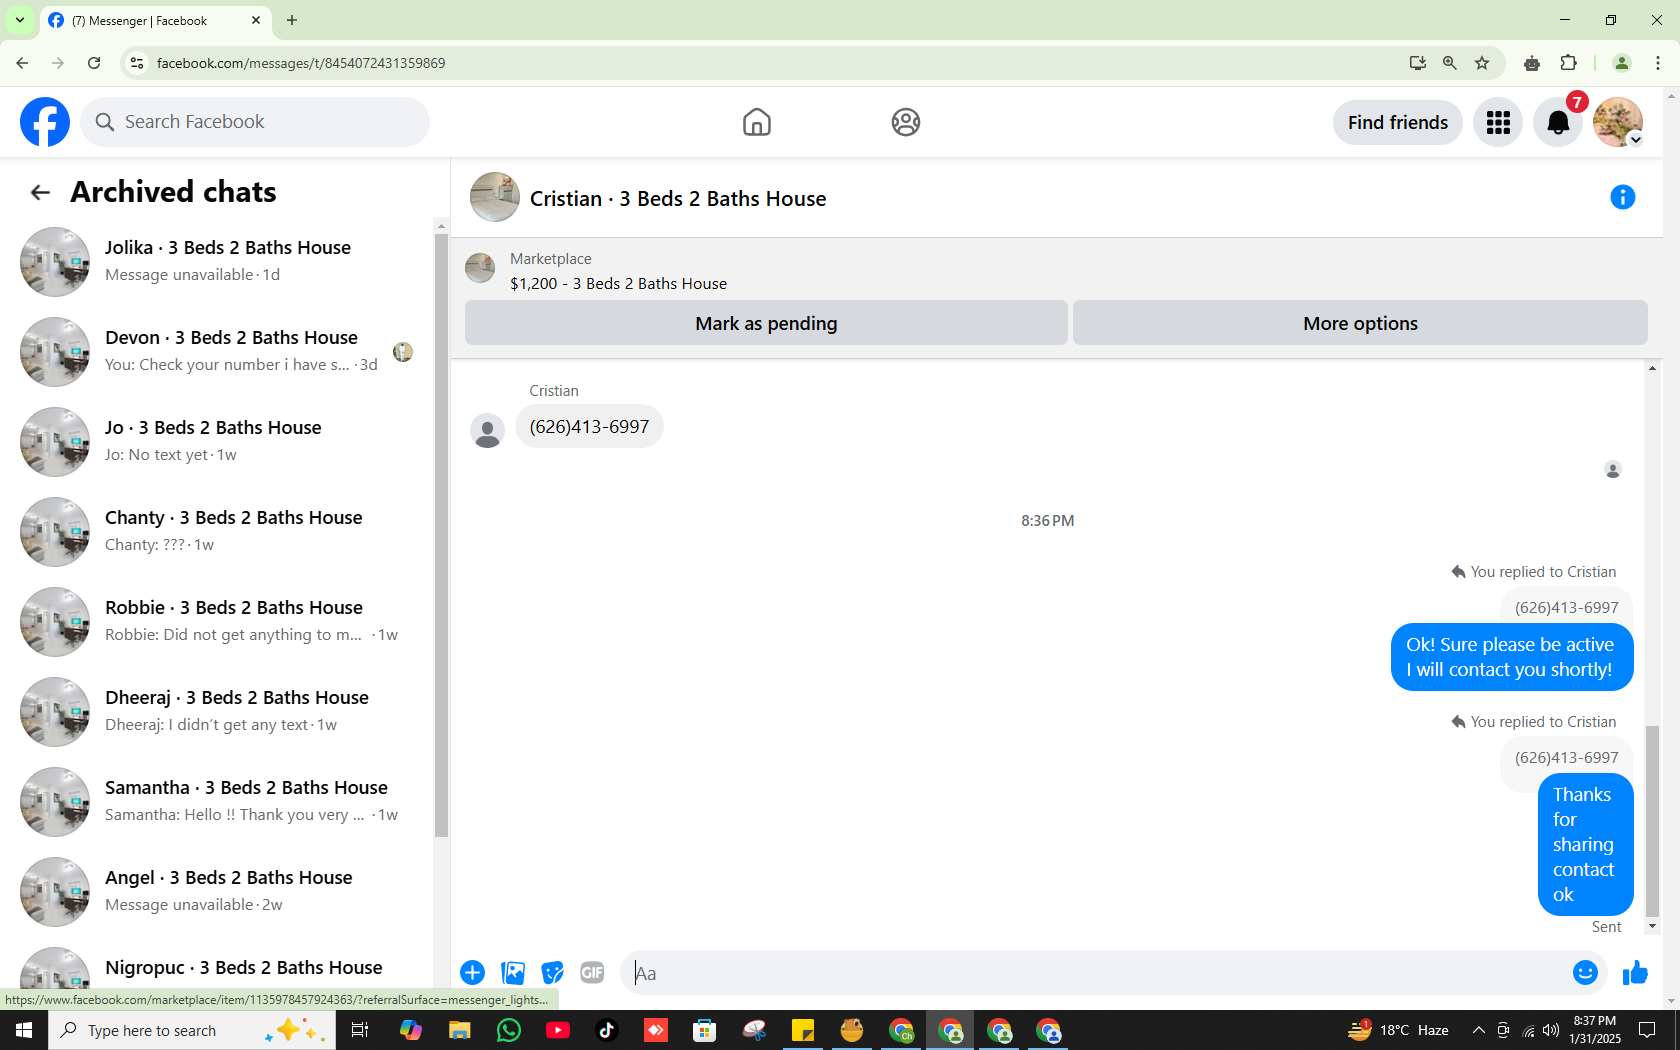Click the conversation scrollbar thumb
Viewport: 1680px width, 1050px height.
1652,822
